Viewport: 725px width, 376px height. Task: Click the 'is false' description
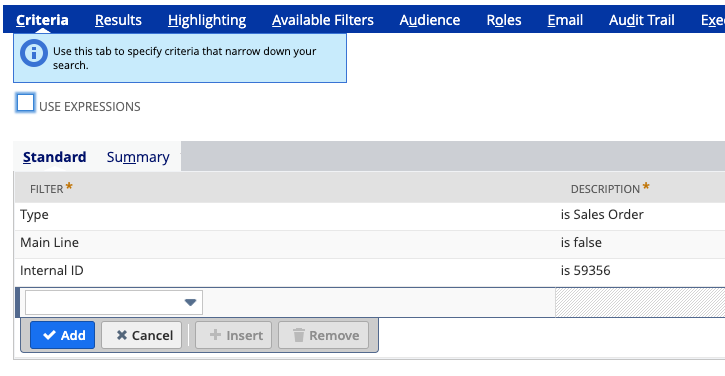581,242
